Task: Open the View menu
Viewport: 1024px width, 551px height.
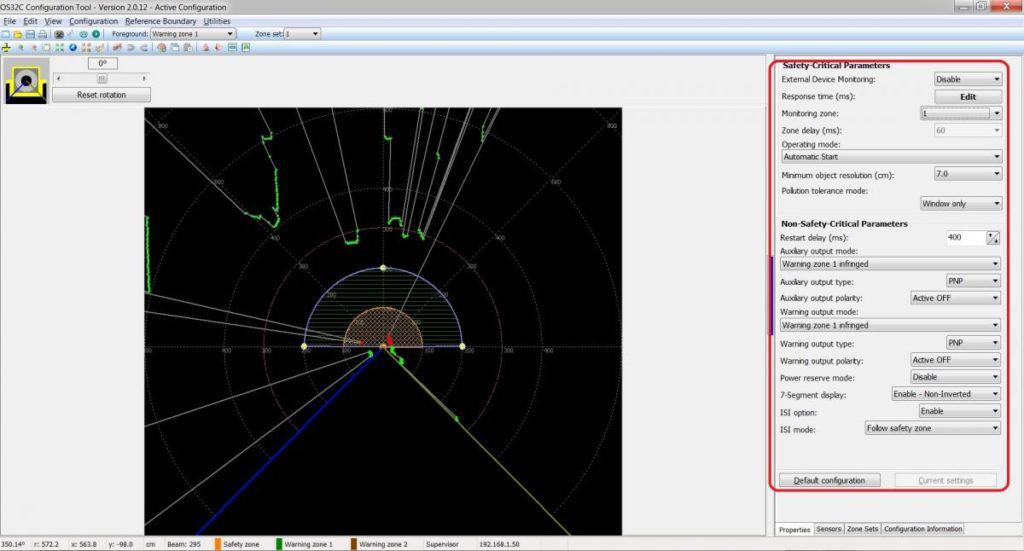Action: click(x=53, y=21)
